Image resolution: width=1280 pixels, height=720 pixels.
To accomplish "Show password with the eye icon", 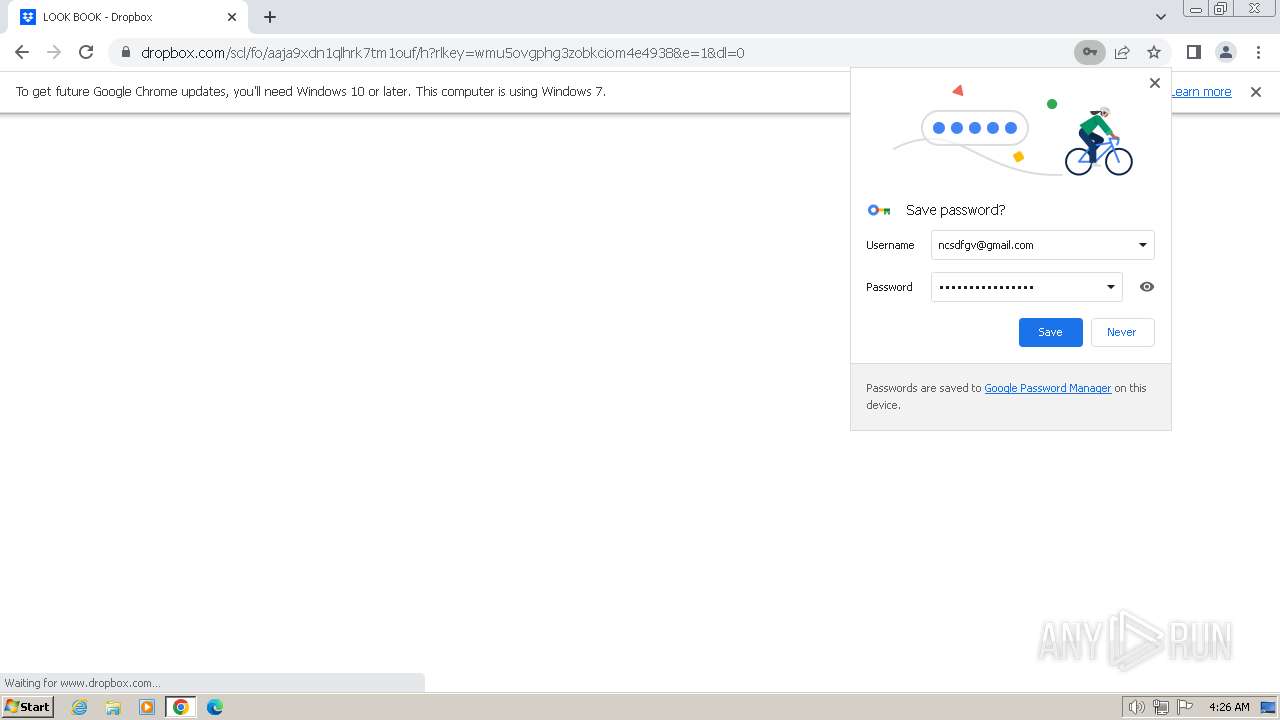I will 1147,287.
